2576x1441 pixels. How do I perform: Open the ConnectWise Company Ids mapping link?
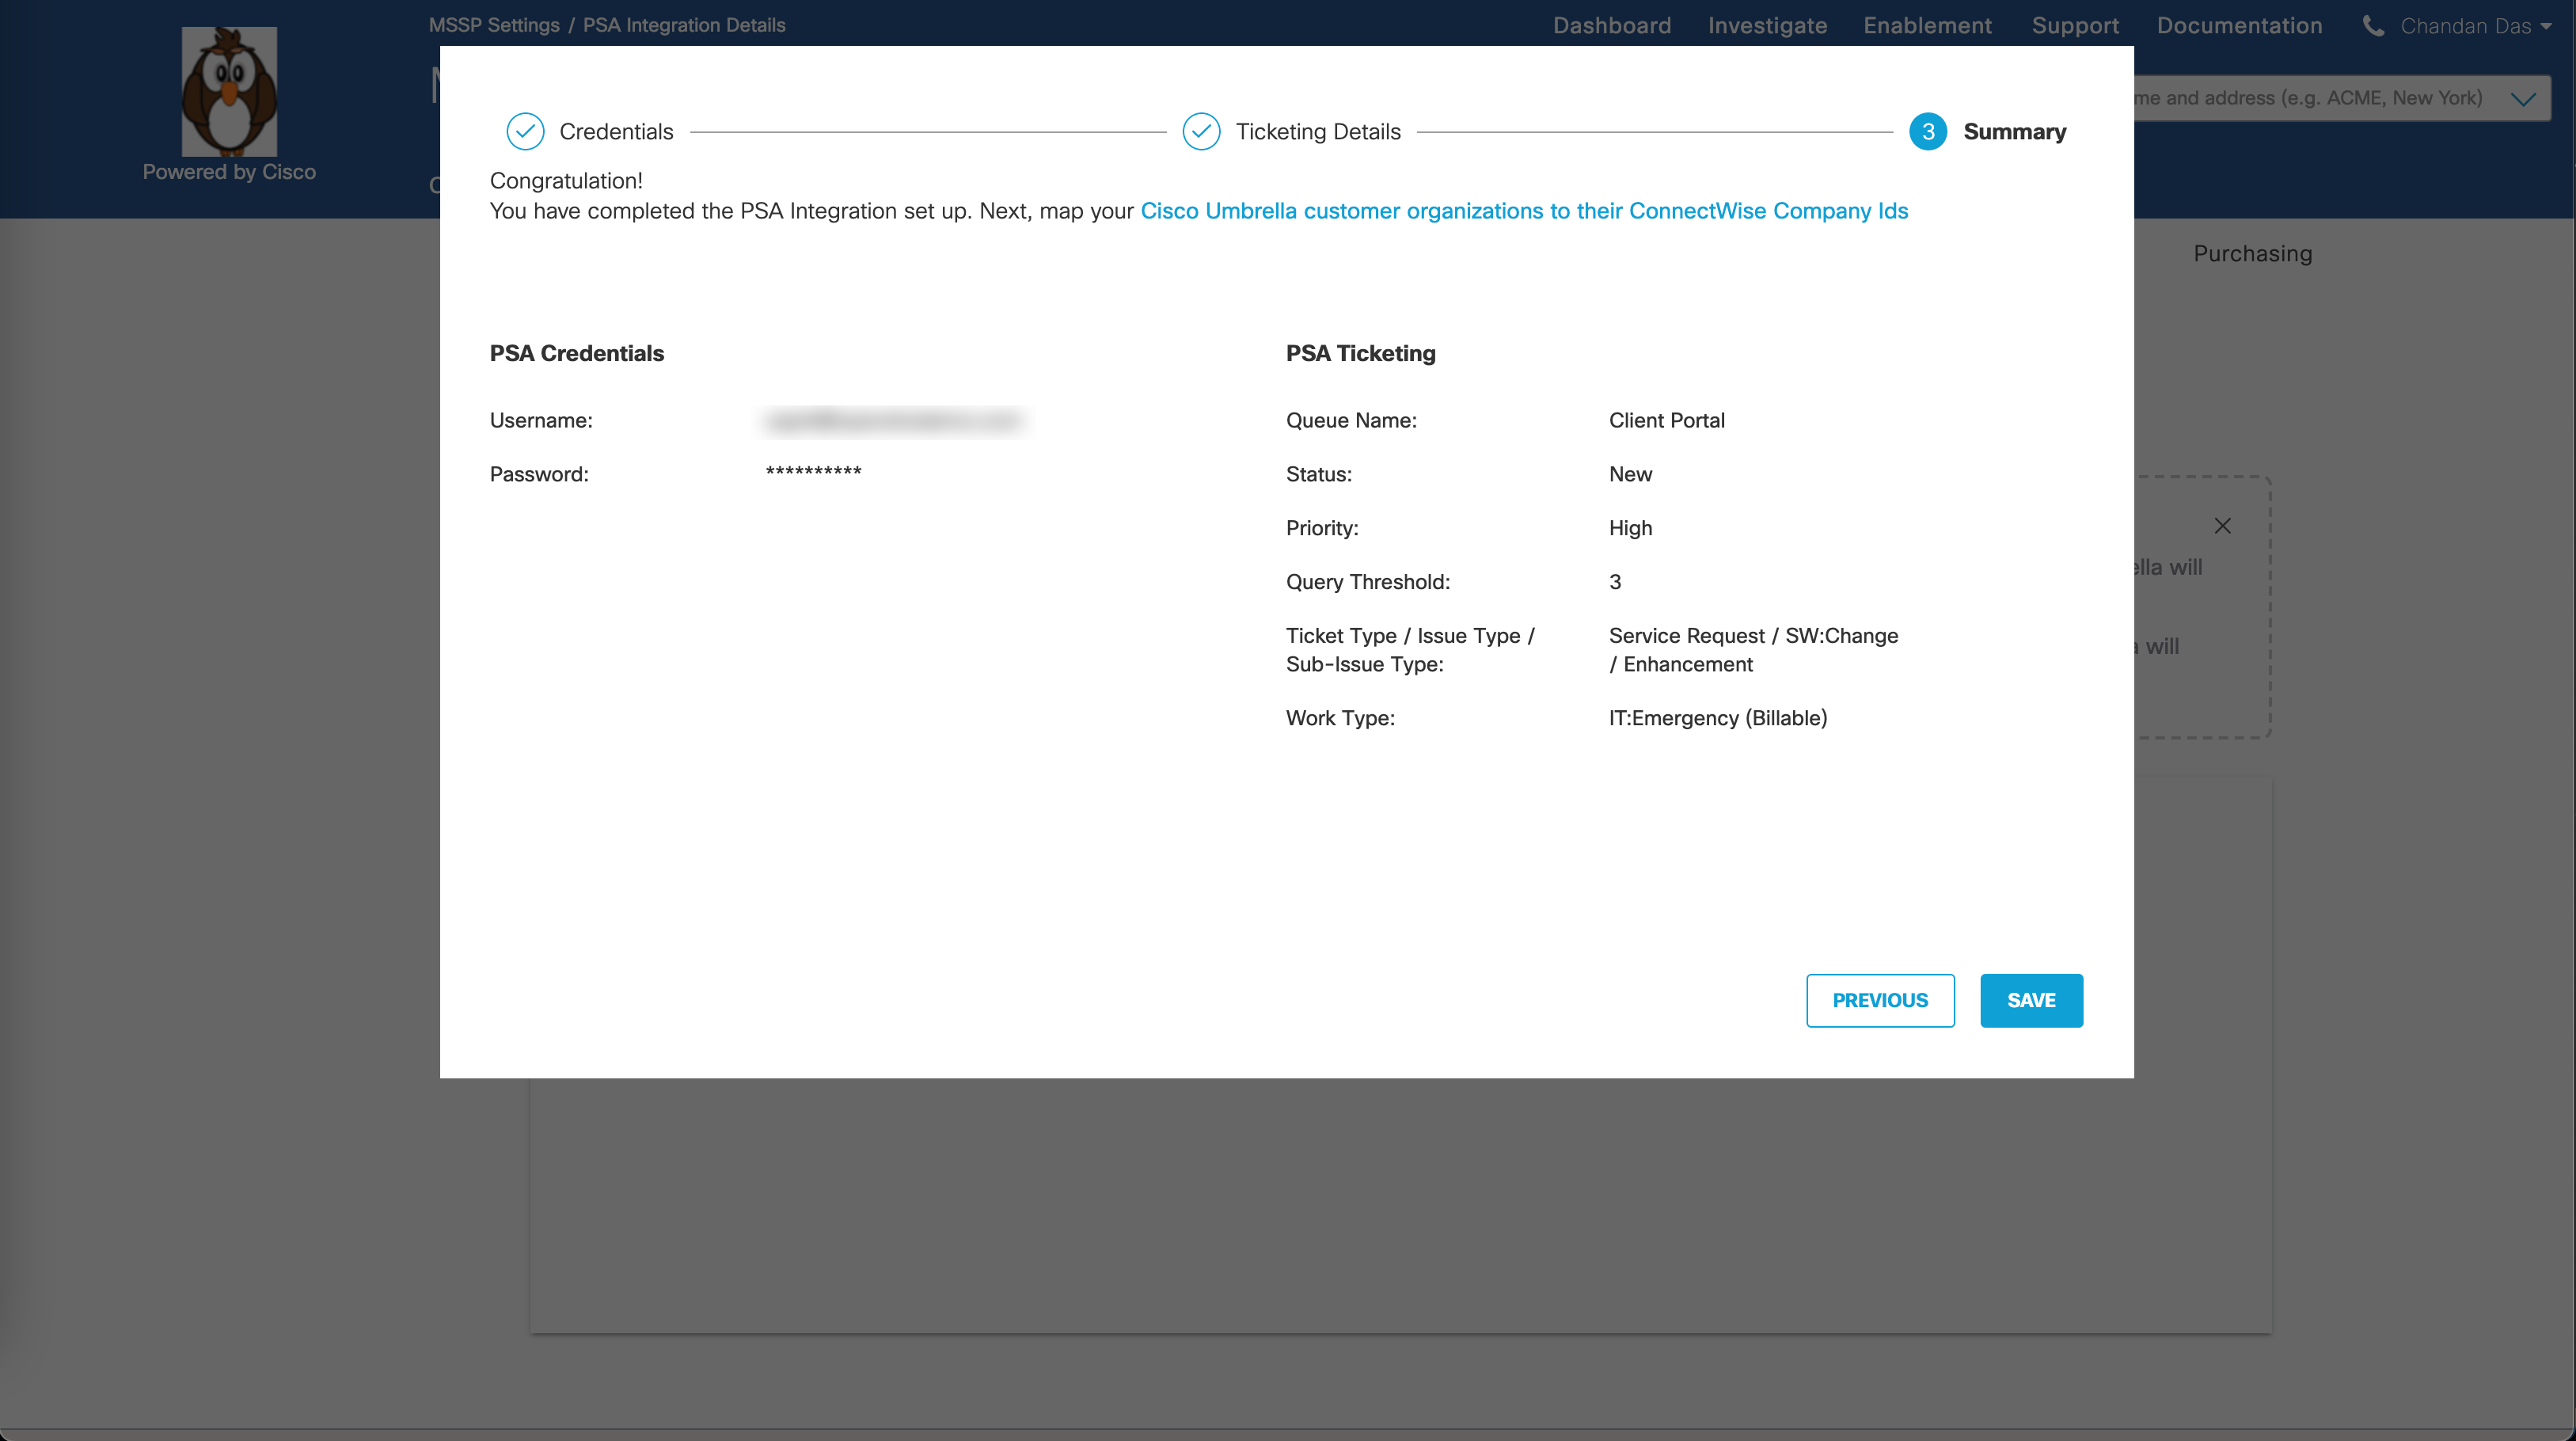pos(1524,211)
